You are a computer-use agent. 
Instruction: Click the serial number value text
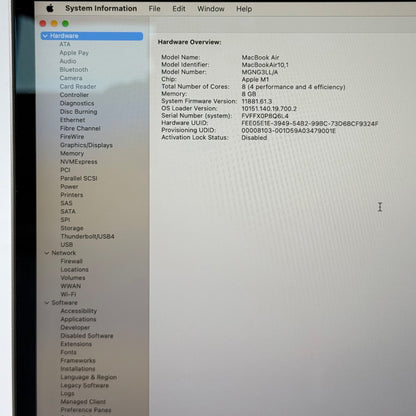coord(265,116)
